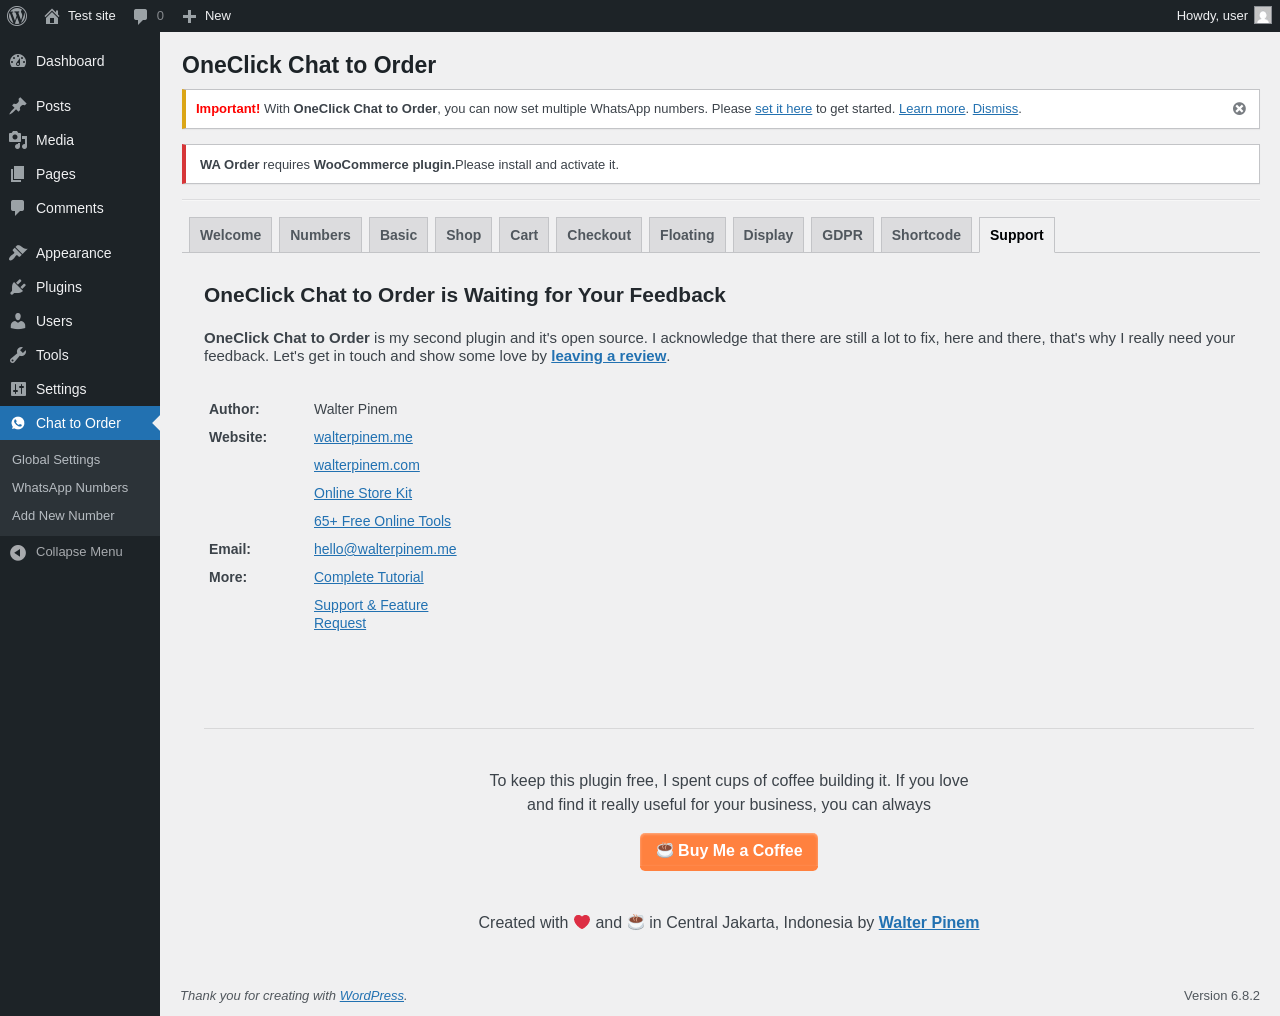
Task: Follow the 'leaving a review' link
Action: click(x=608, y=356)
